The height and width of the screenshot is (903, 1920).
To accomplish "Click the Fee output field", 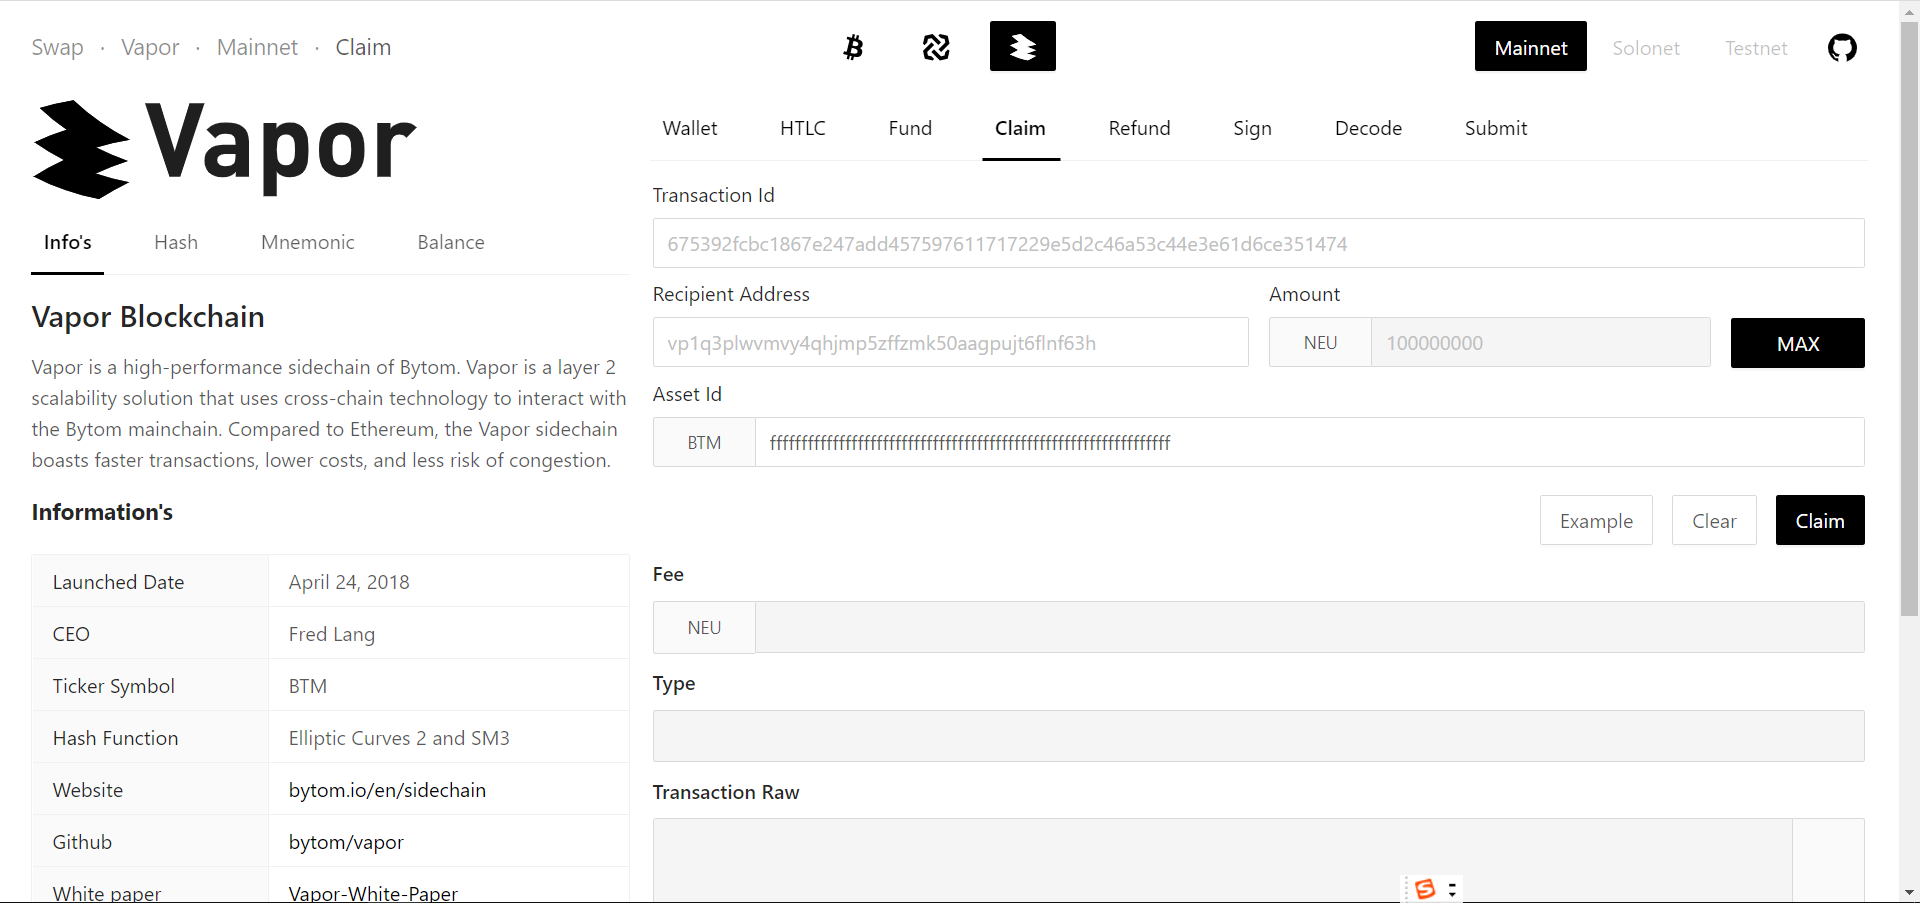I will tap(1309, 627).
